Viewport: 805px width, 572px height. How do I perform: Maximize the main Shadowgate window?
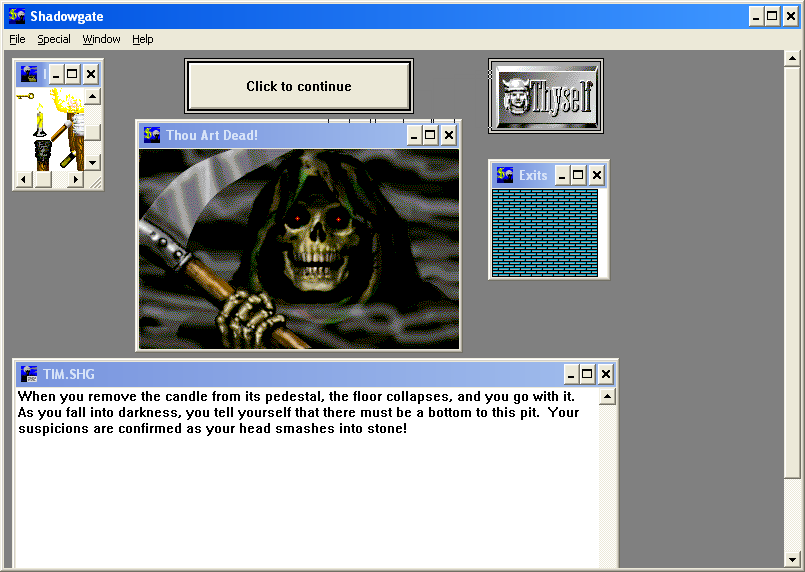tap(772, 16)
